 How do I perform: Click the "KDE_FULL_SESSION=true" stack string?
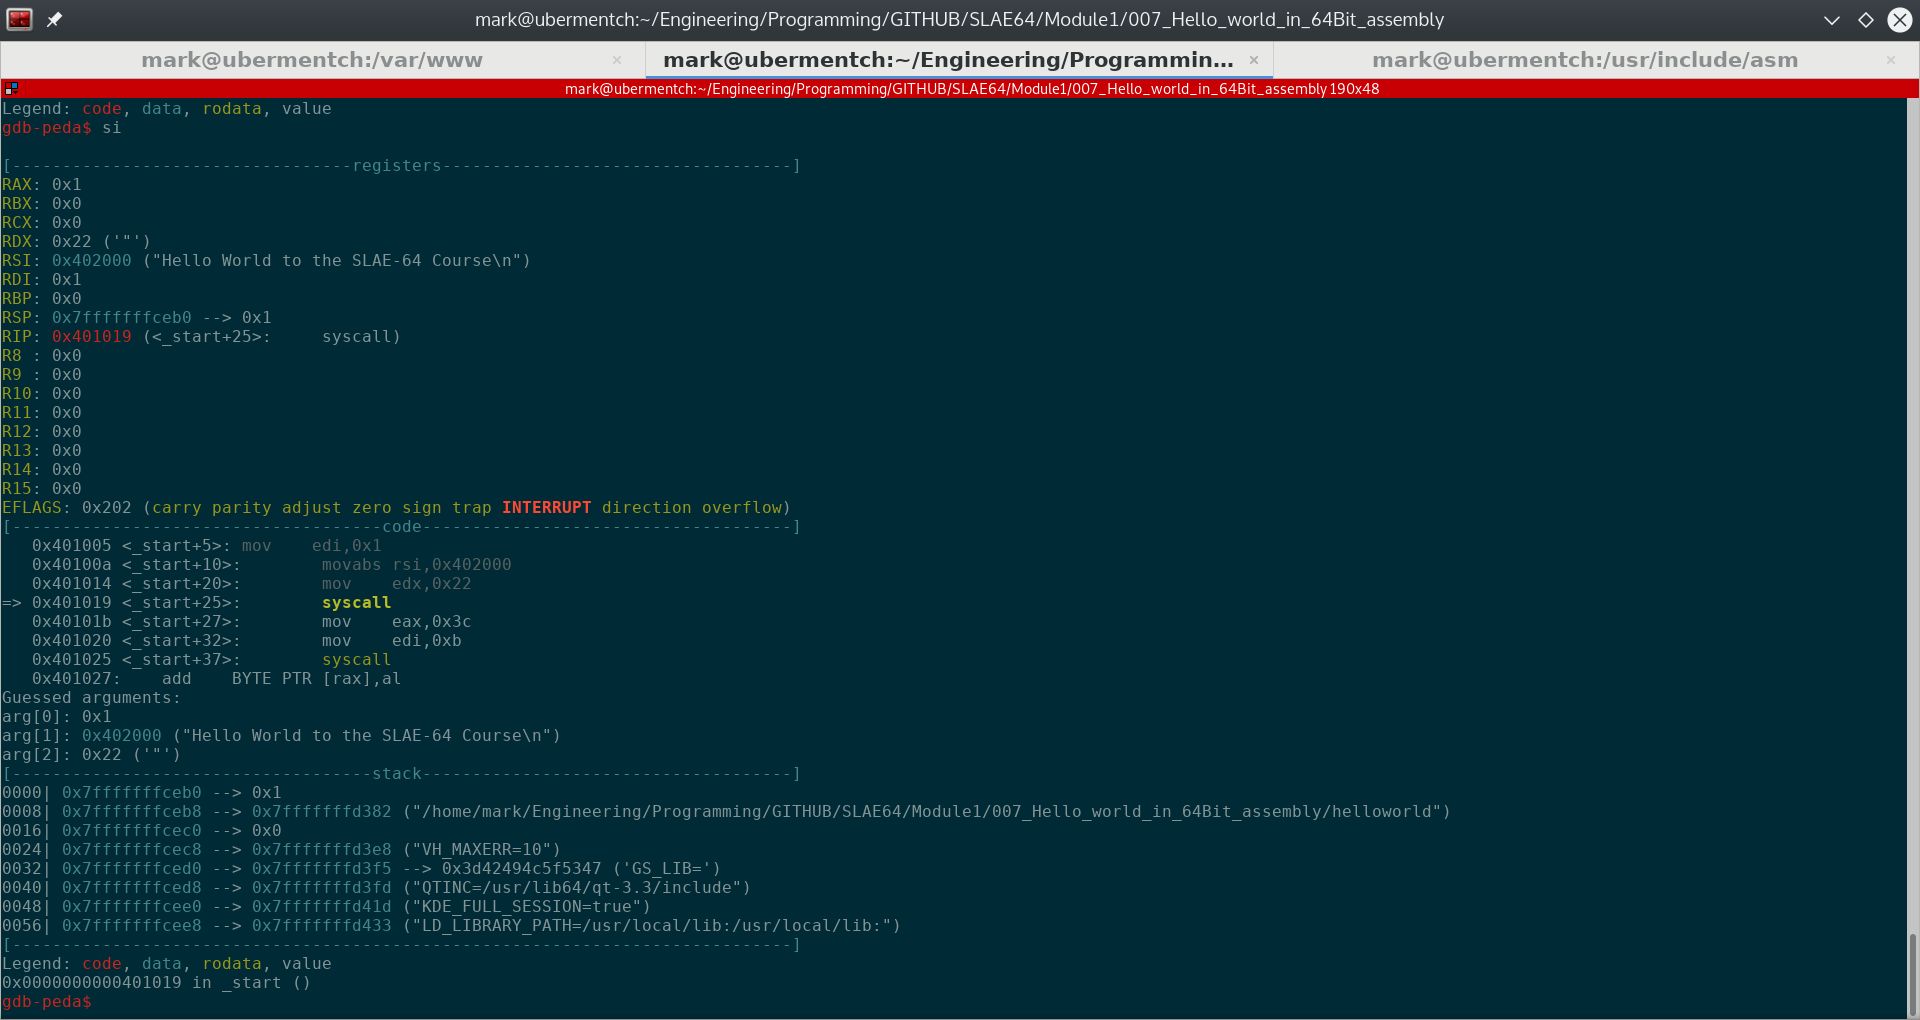coord(527,907)
